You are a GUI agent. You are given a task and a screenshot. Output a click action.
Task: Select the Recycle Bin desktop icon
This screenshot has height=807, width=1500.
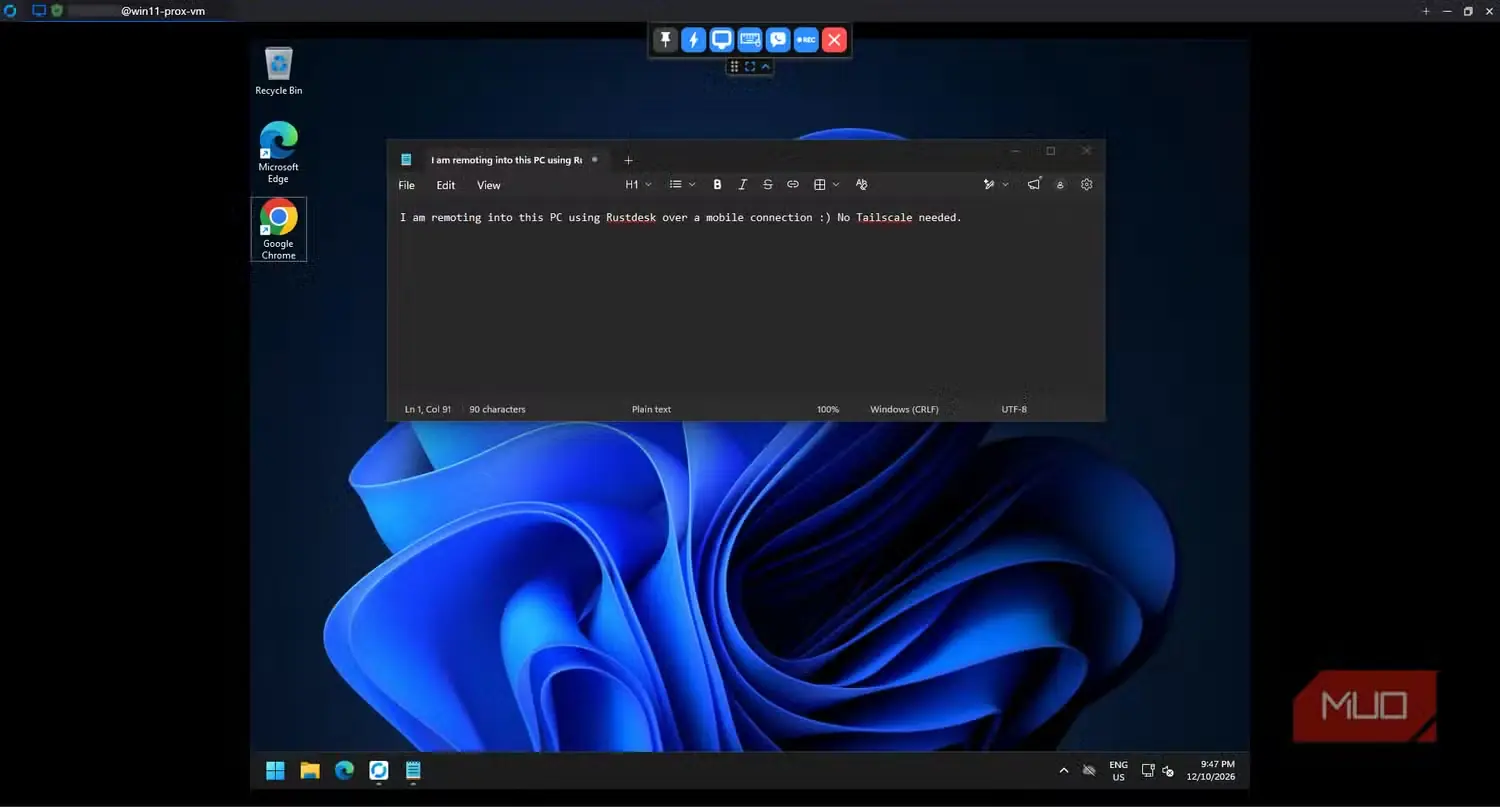[x=279, y=71]
